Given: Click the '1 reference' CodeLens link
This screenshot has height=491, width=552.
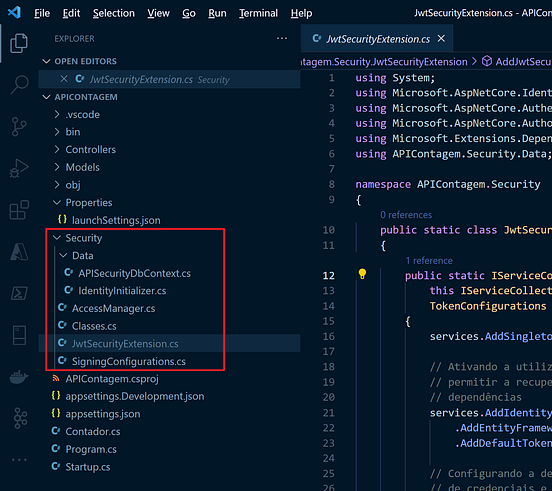Looking at the screenshot, I should [x=429, y=261].
